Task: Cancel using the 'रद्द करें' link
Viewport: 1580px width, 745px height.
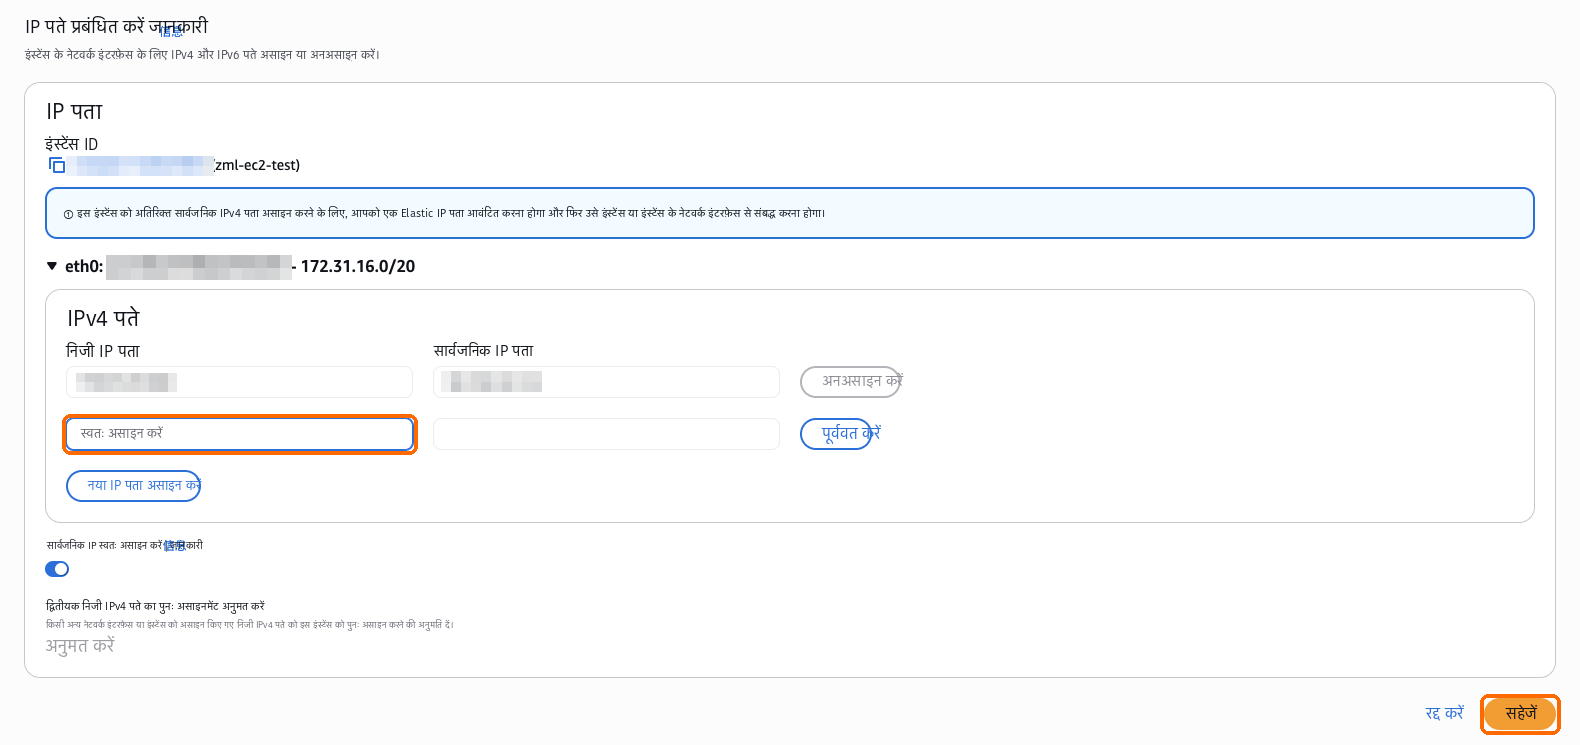Action: (1444, 713)
